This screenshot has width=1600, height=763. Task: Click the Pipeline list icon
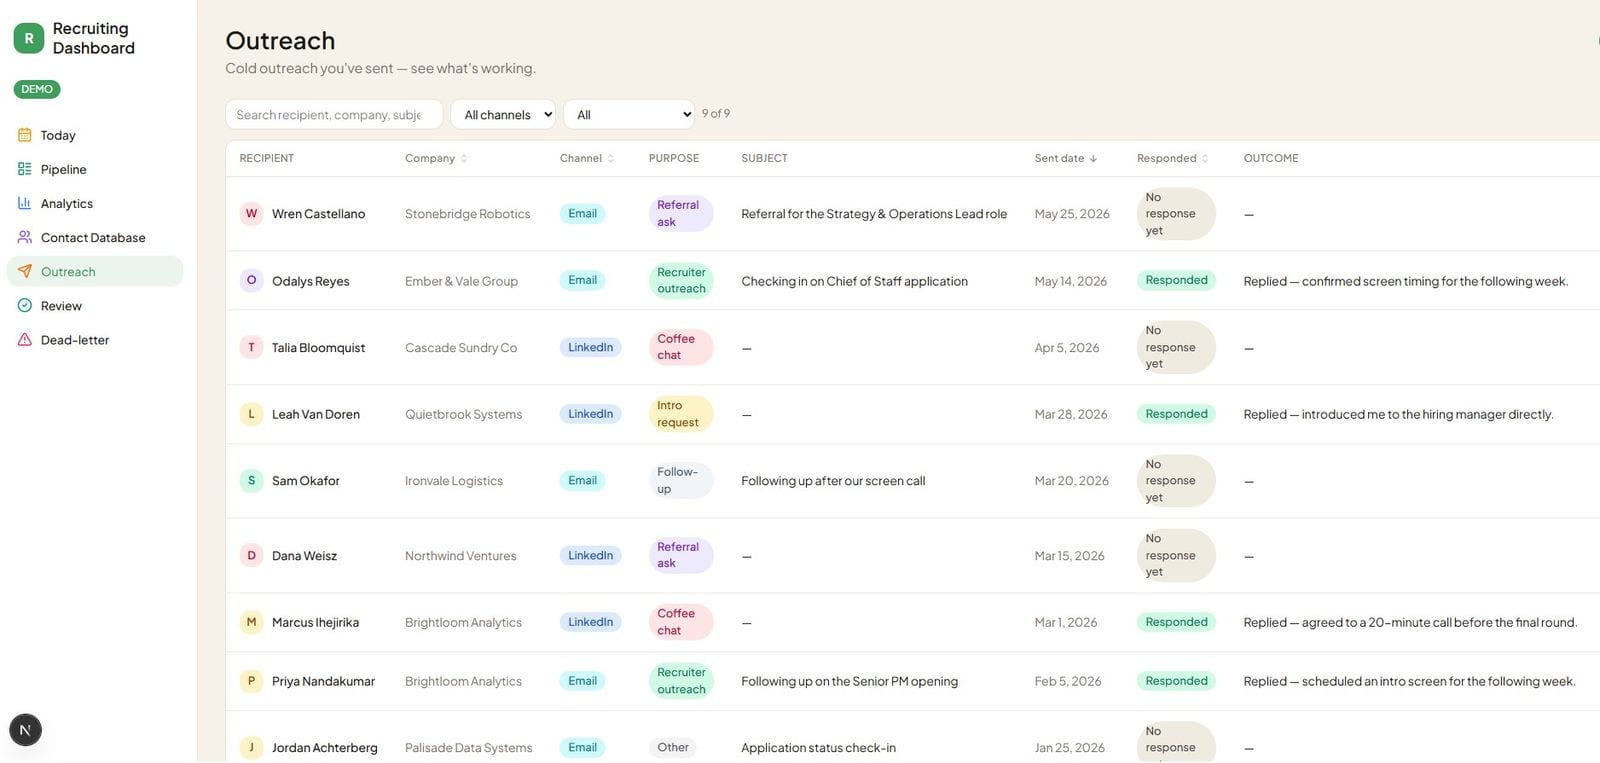pos(25,169)
